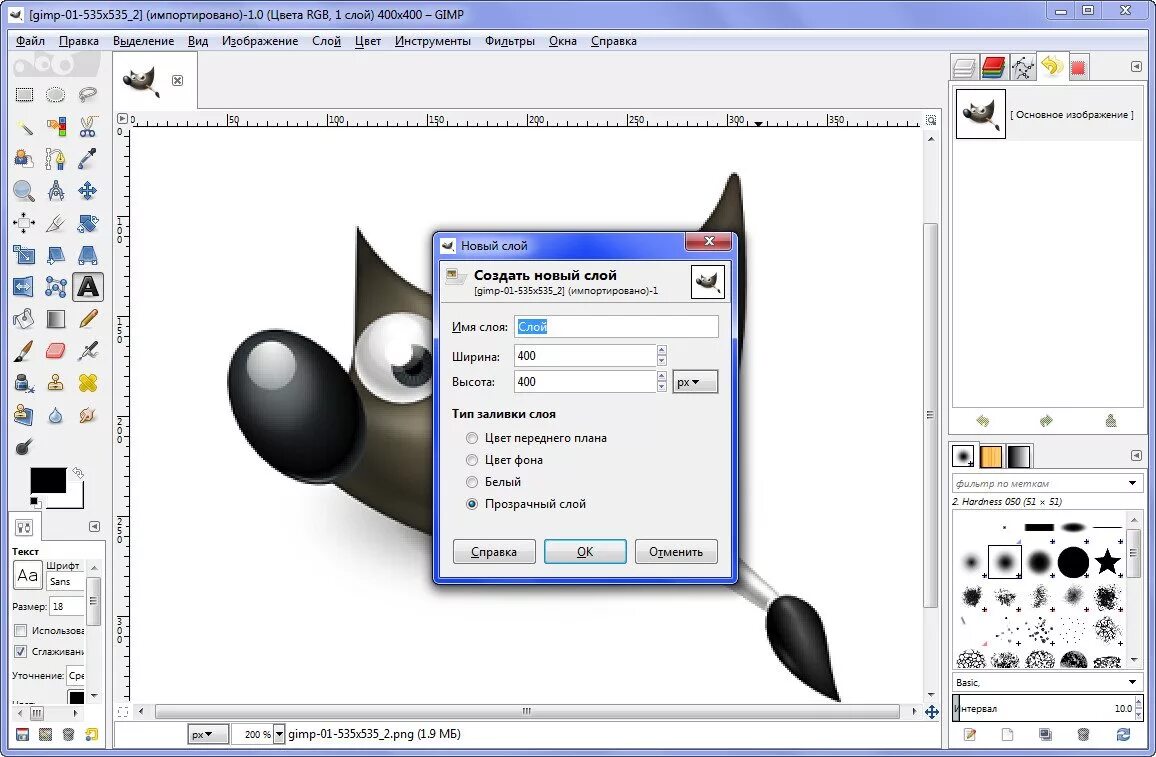
Task: Confirm the new layer with OK
Action: 585,551
